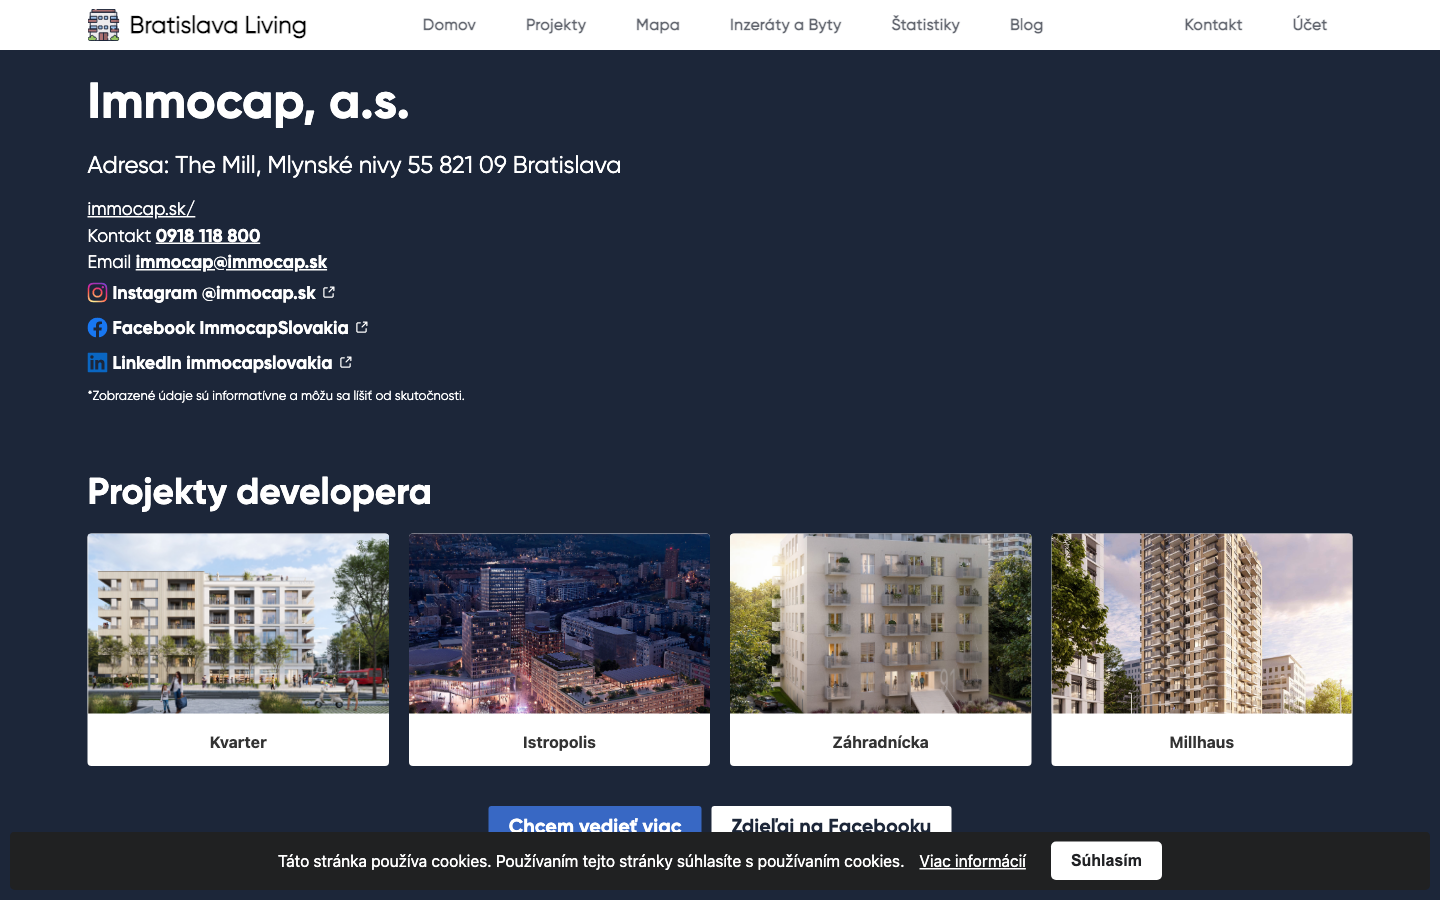
Task: Open Immocap's Instagram icon
Action: click(x=97, y=292)
